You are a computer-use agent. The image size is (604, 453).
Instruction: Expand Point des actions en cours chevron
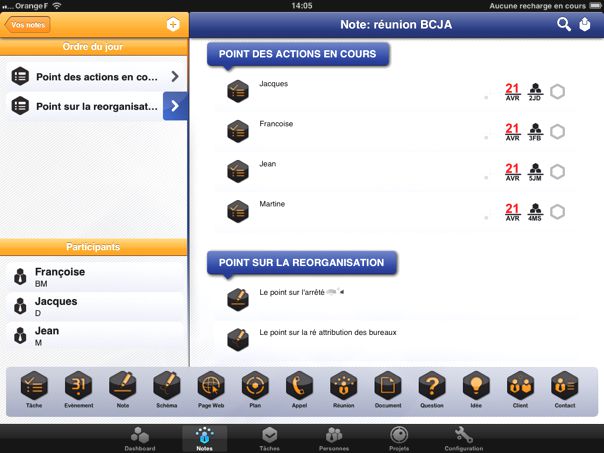(175, 76)
